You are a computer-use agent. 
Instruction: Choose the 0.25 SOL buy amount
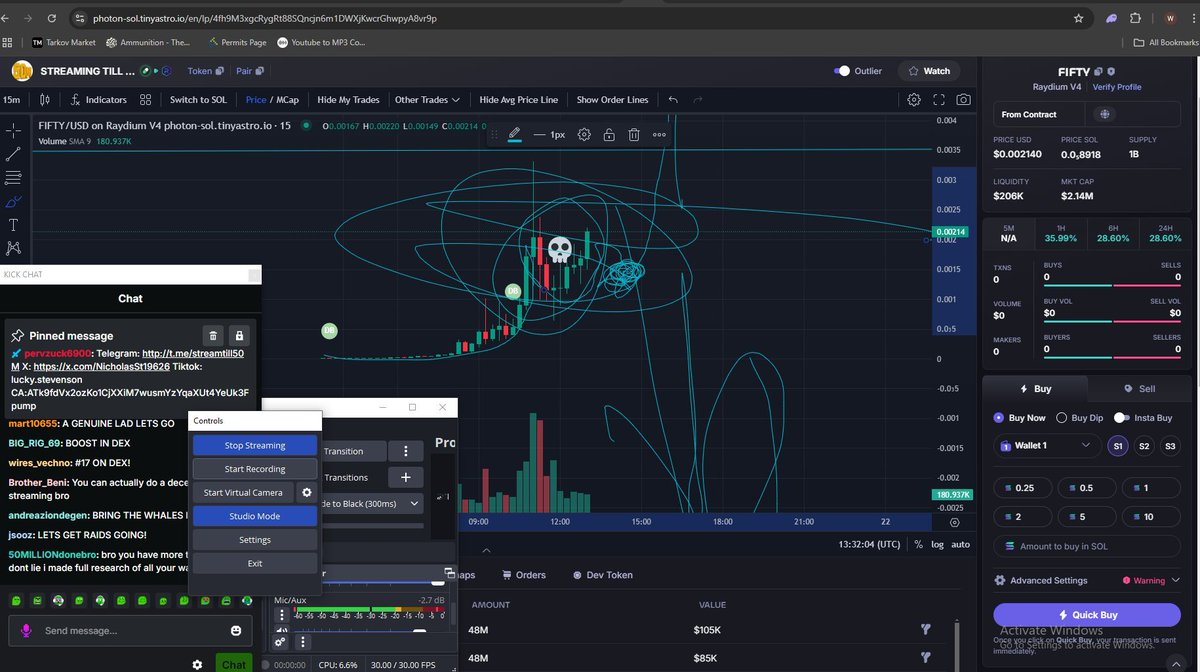1024,488
